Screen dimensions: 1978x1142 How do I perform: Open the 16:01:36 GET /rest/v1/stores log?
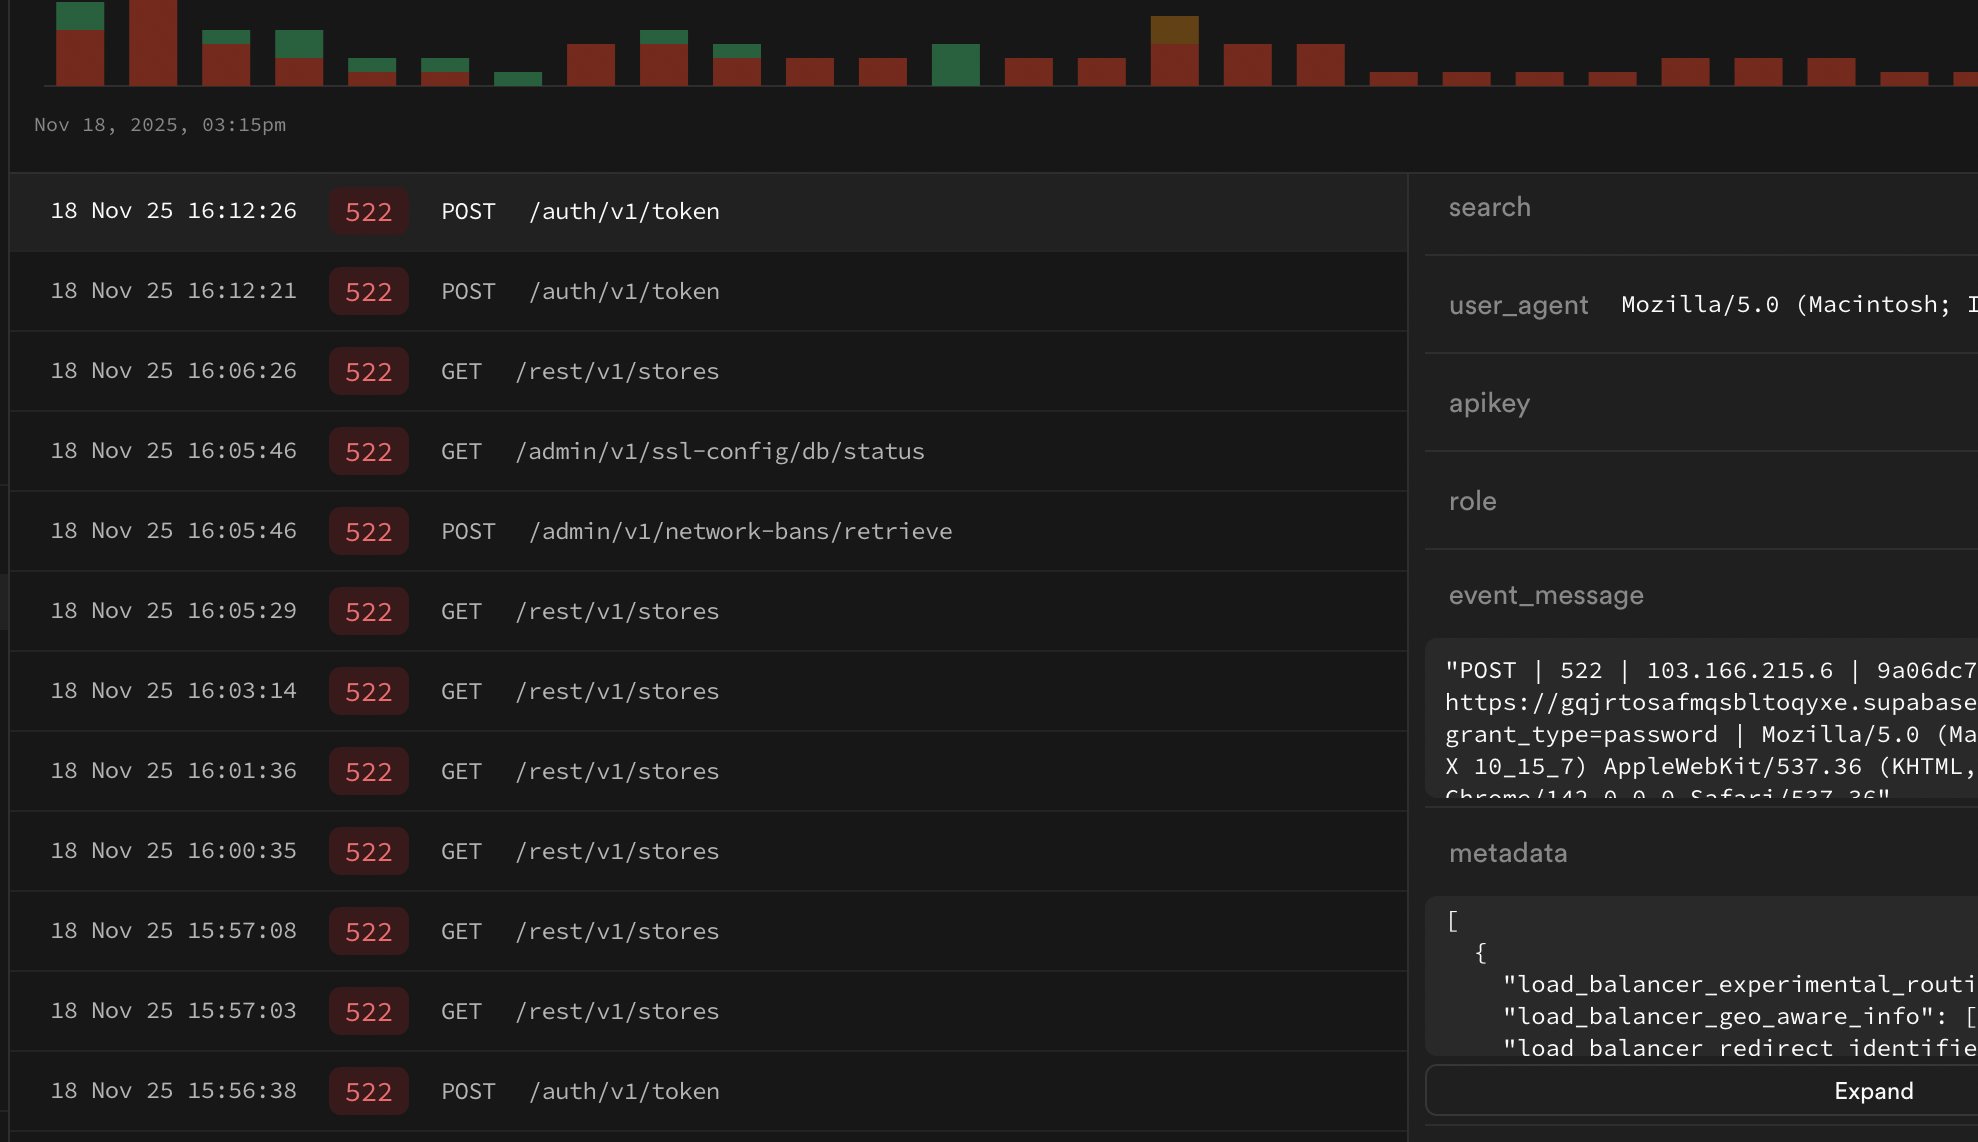point(617,772)
